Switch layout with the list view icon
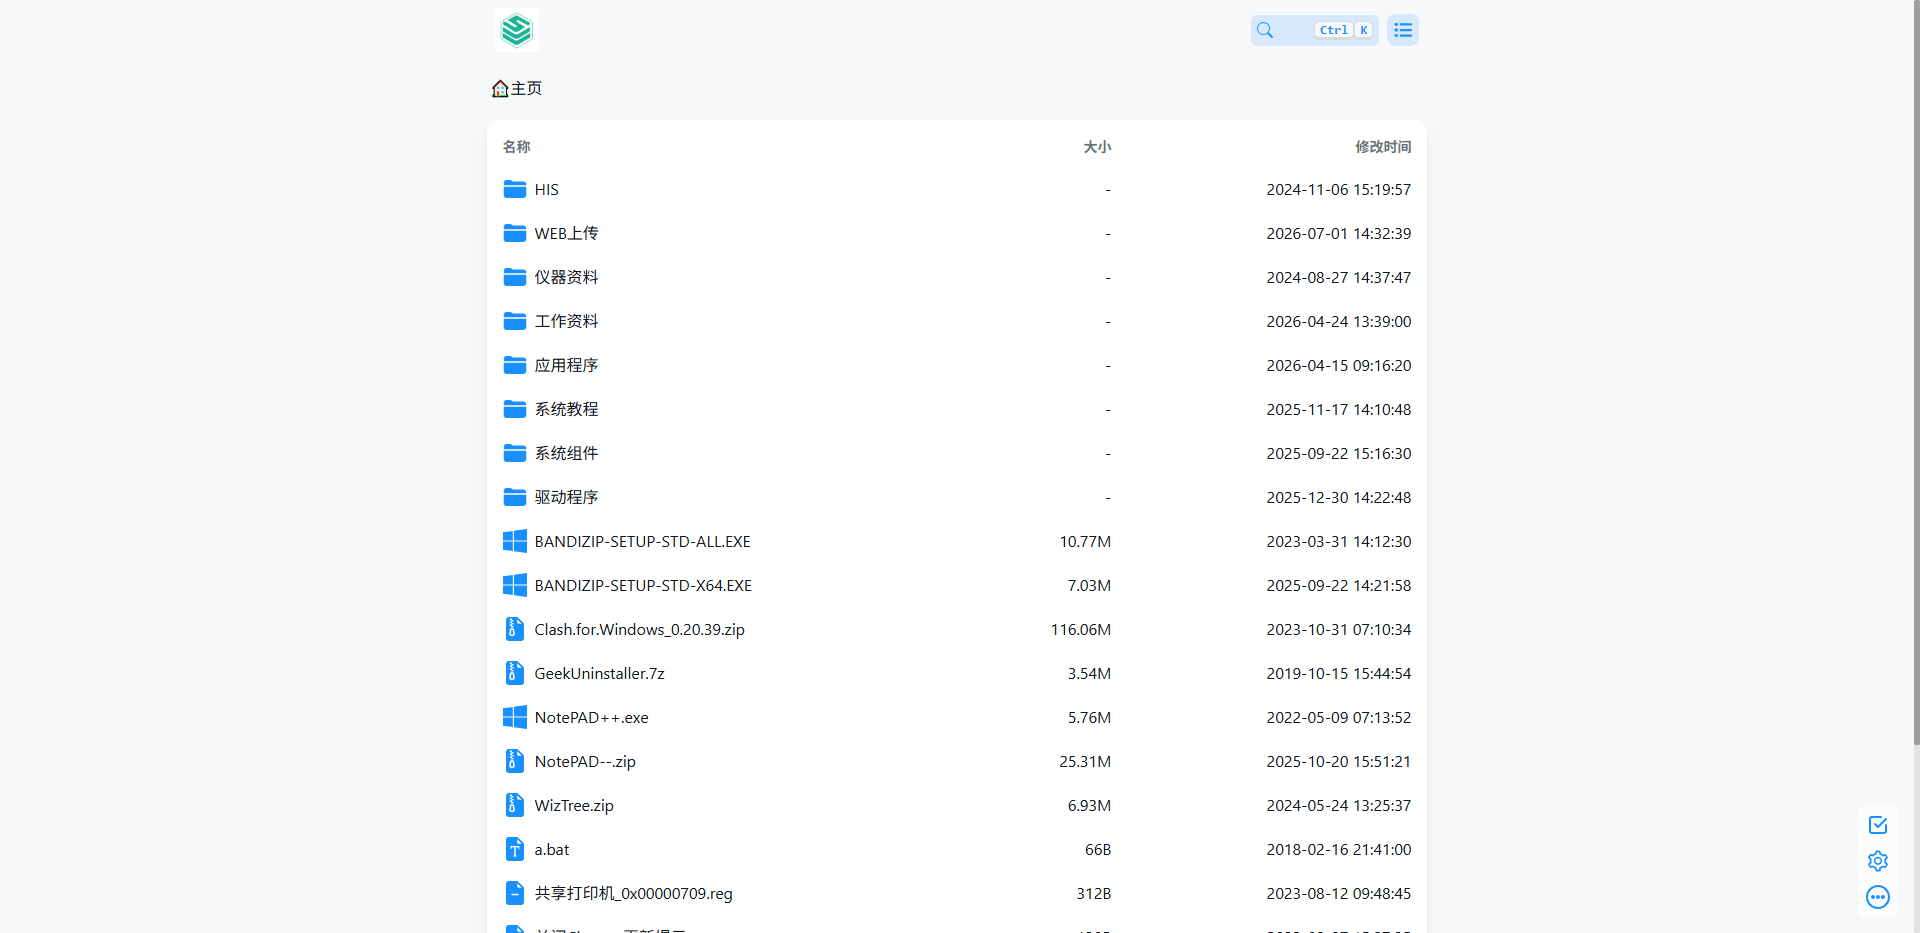The image size is (1920, 933). click(x=1403, y=30)
